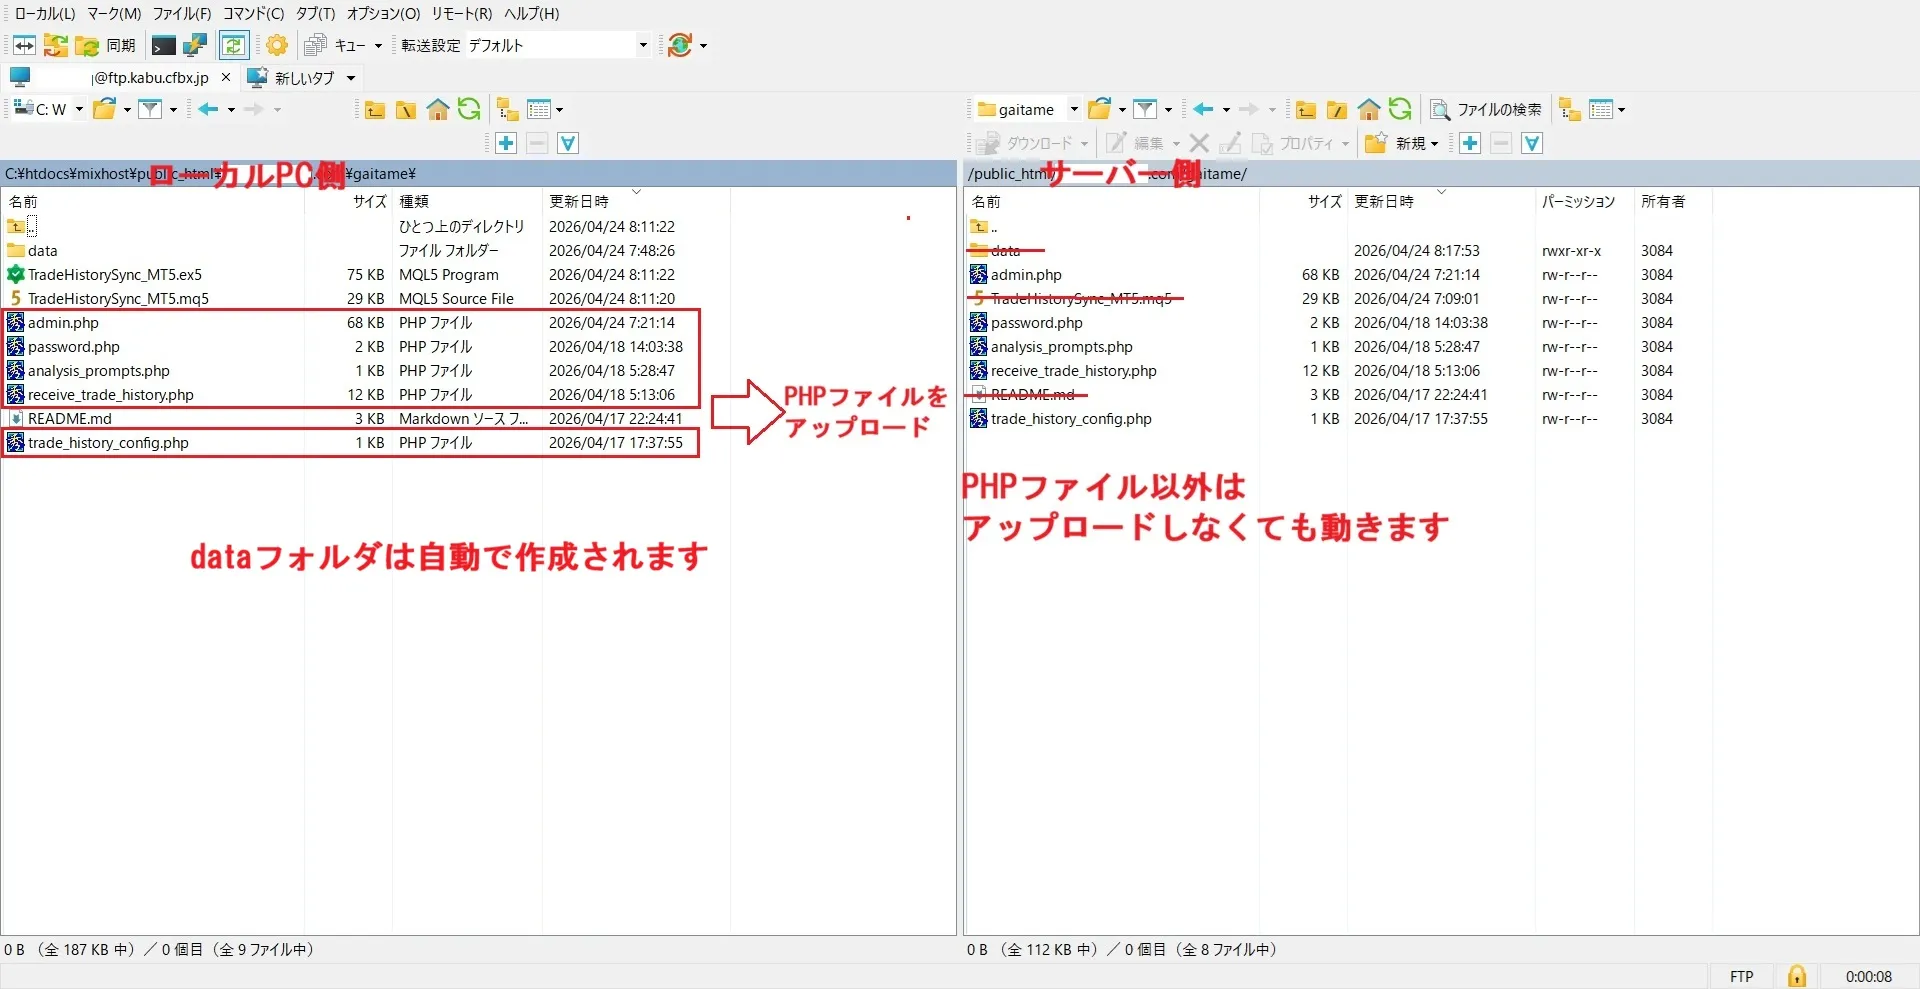Go to local home directory icon
Image resolution: width=1920 pixels, height=989 pixels.
[x=437, y=110]
